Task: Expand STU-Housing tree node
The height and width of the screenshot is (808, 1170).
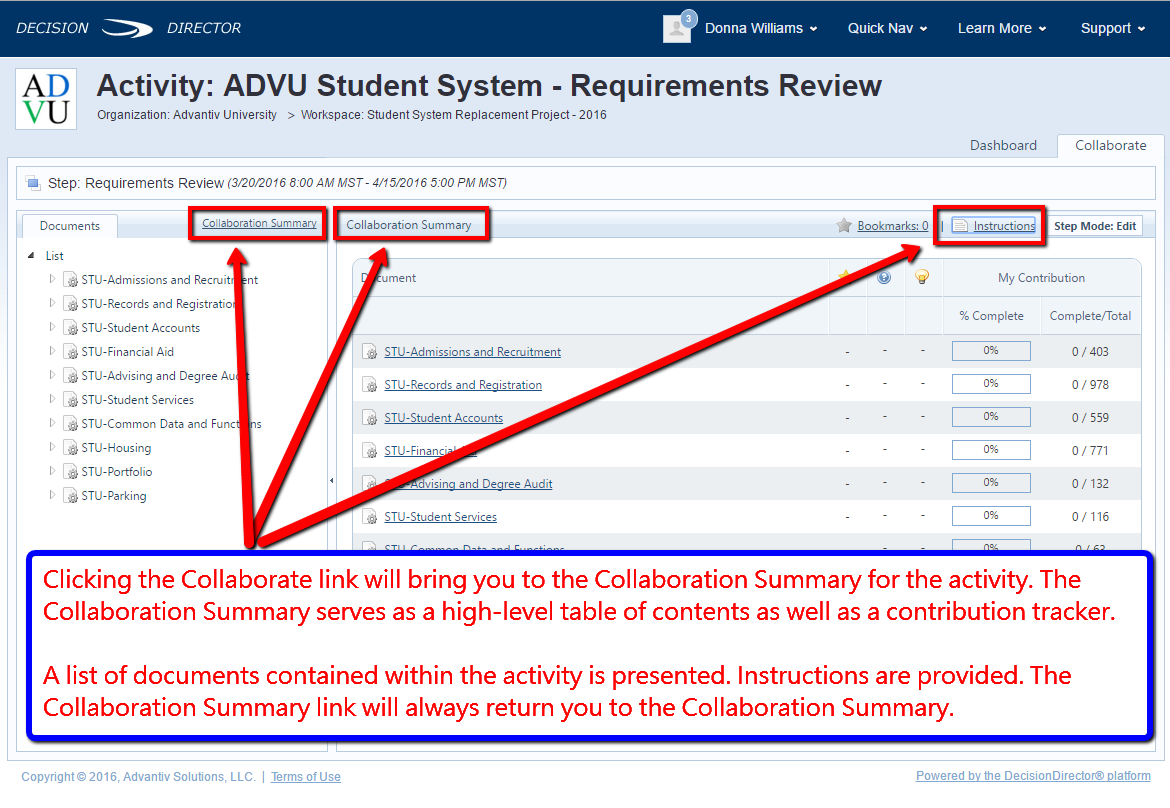Action: click(52, 446)
